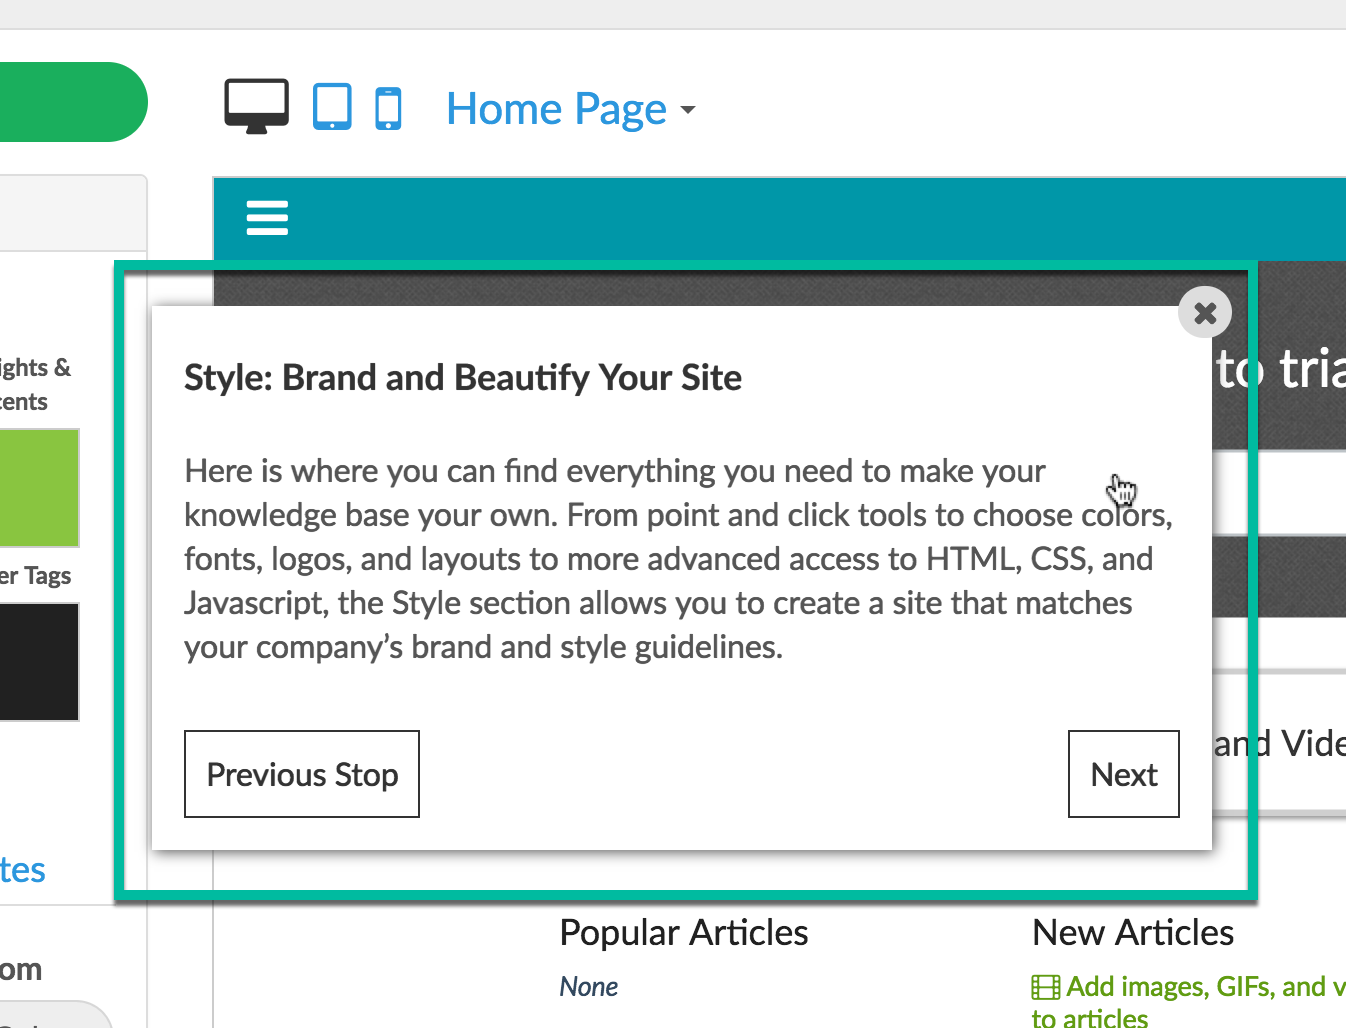The image size is (1346, 1028).
Task: Open the hamburger menu in teal bar
Action: coord(267,218)
